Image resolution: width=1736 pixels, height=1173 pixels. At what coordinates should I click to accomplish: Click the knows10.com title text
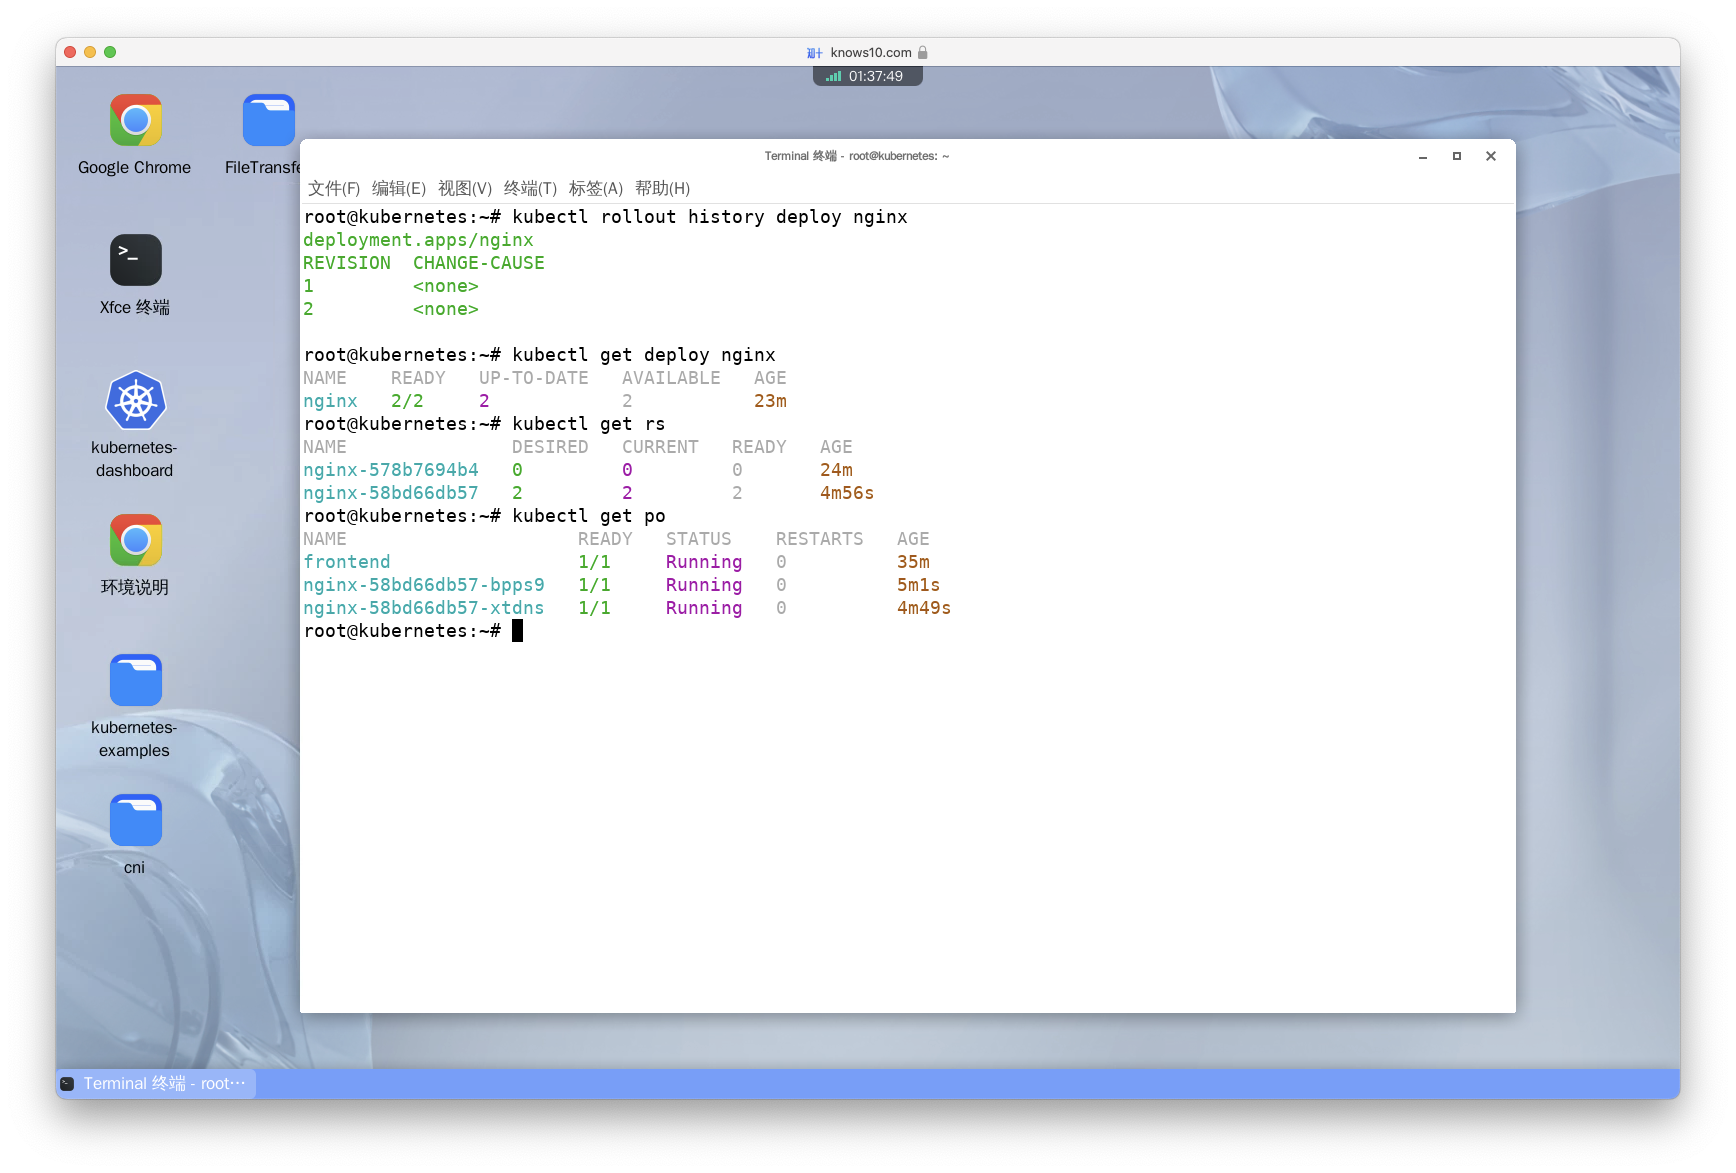(x=871, y=53)
